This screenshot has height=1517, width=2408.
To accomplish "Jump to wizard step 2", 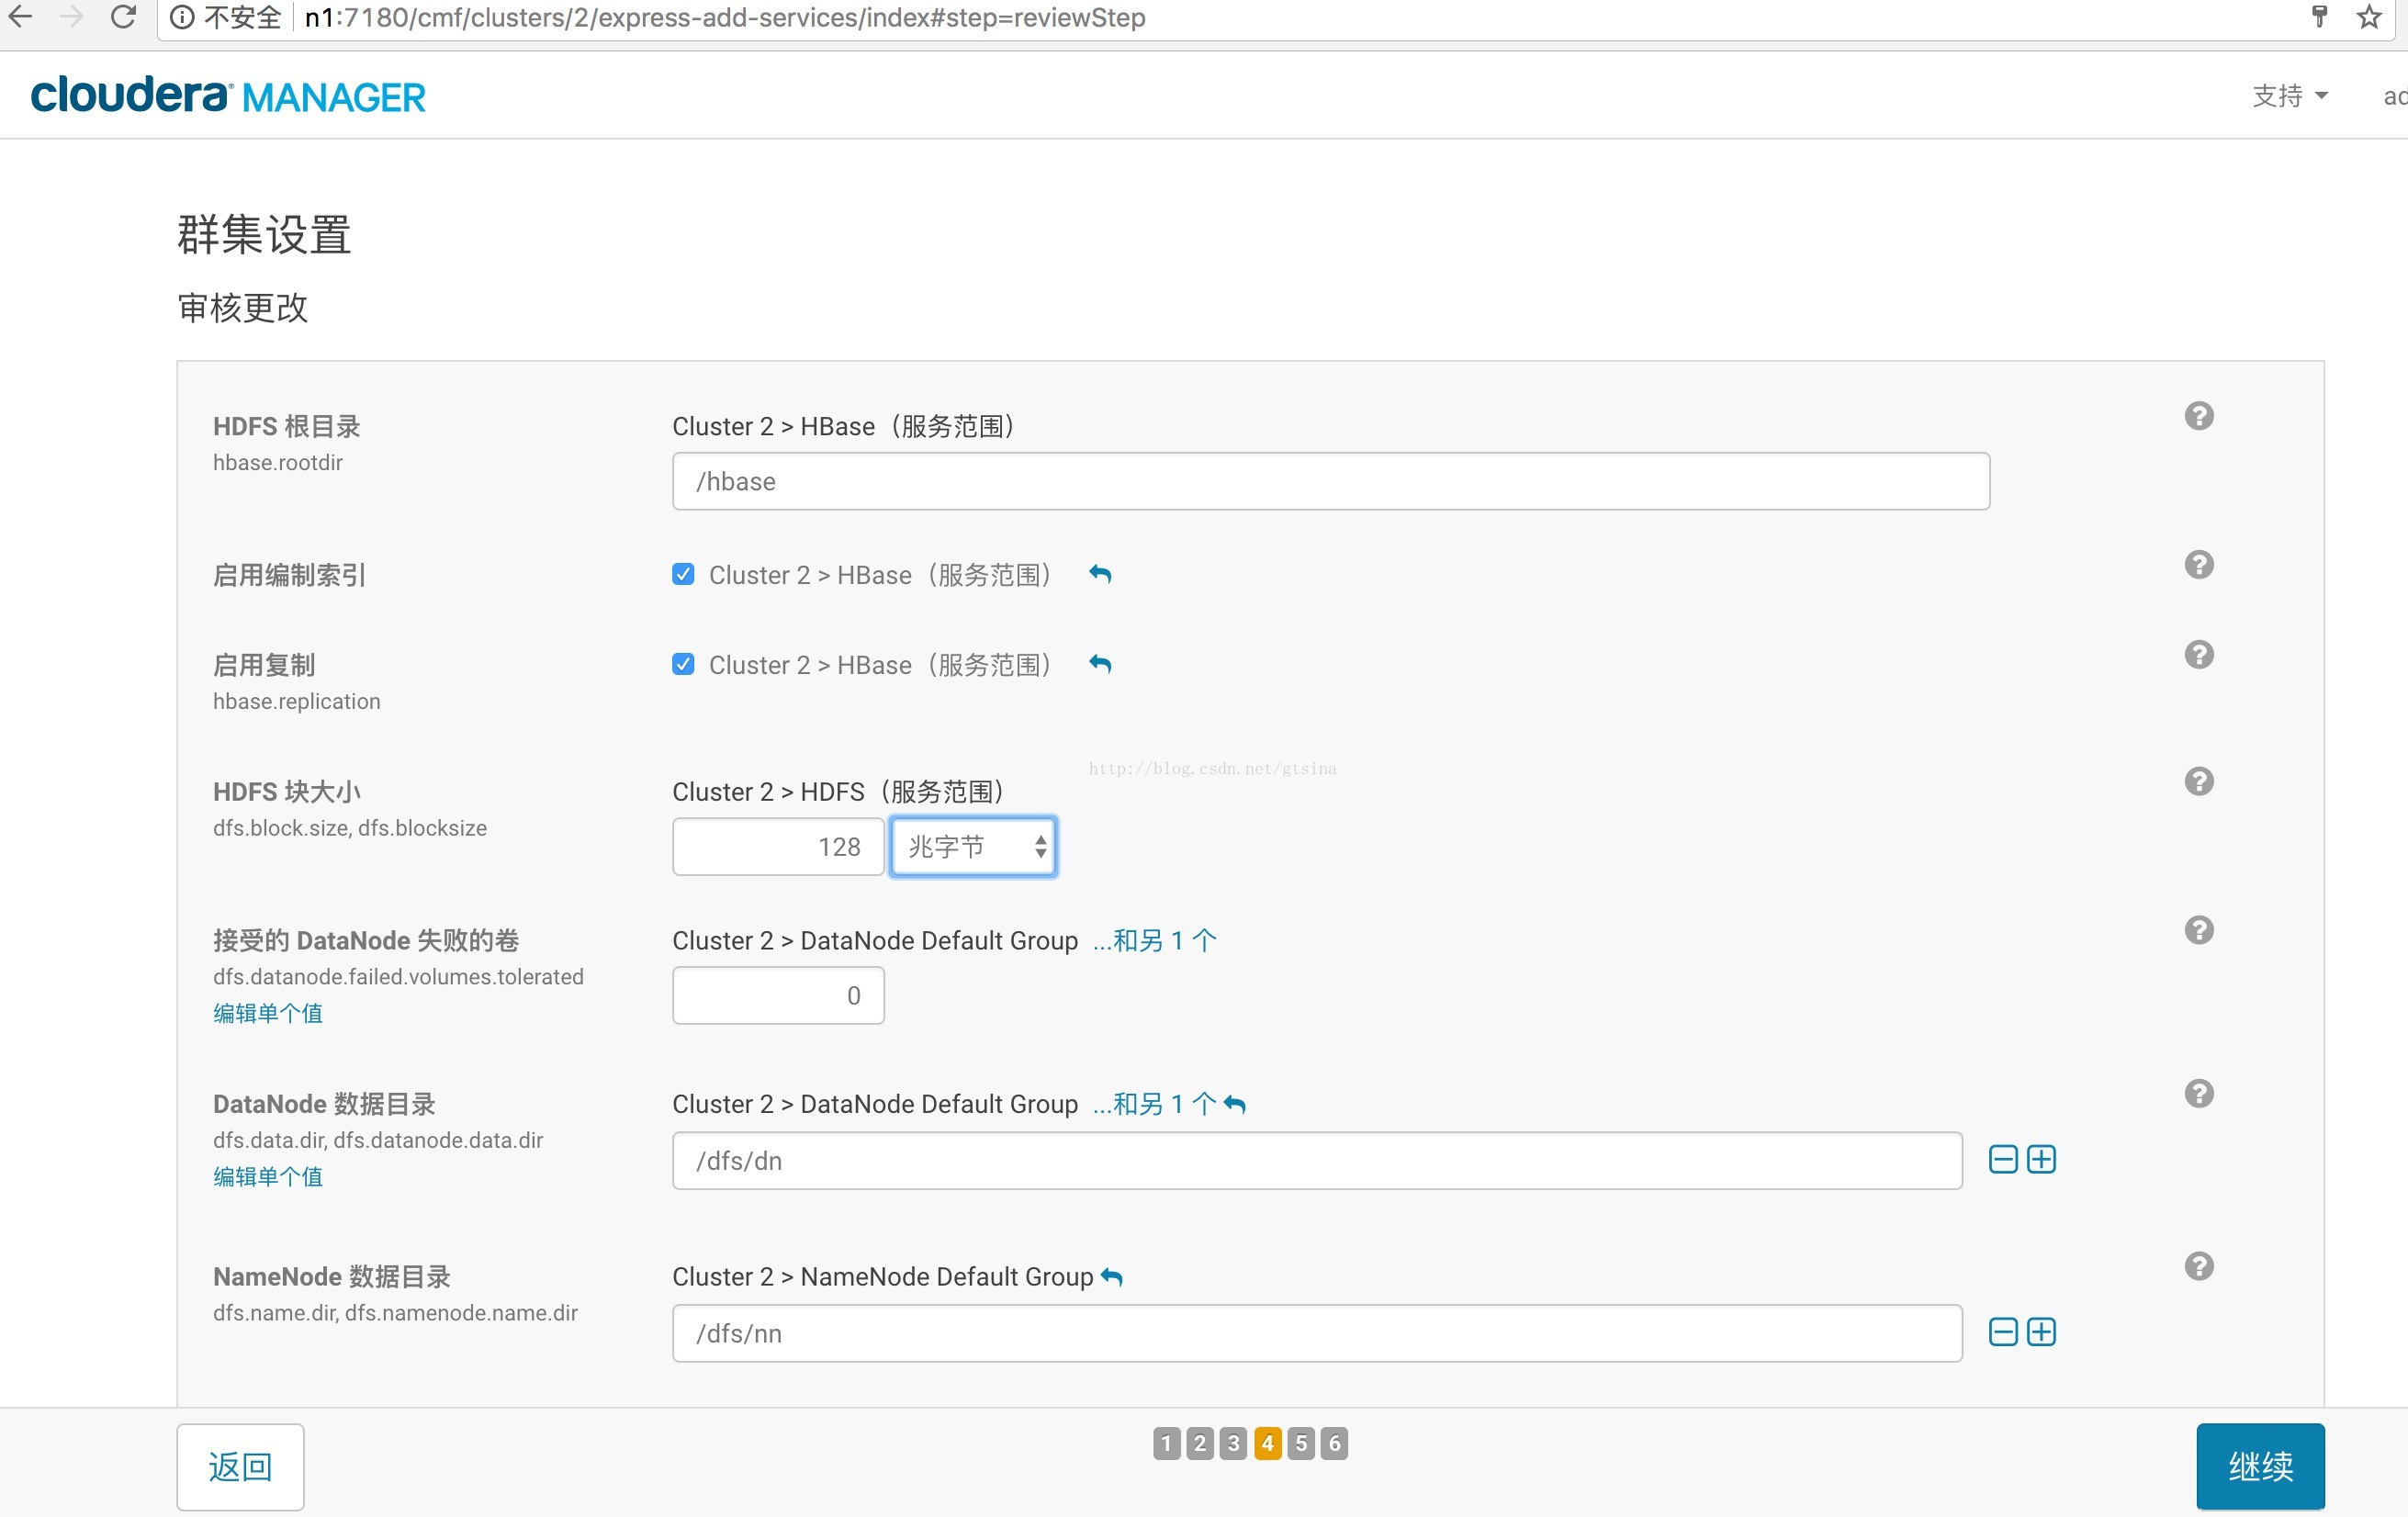I will (x=1200, y=1443).
